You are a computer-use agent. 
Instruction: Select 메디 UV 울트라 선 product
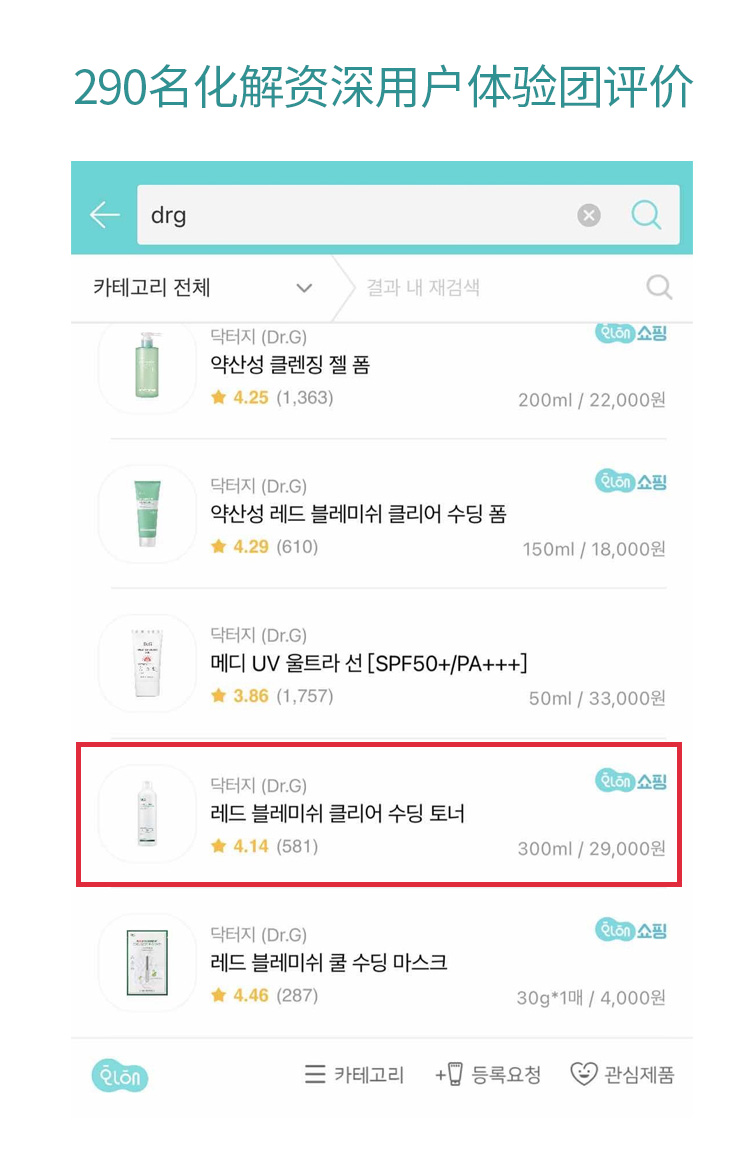coord(368,663)
